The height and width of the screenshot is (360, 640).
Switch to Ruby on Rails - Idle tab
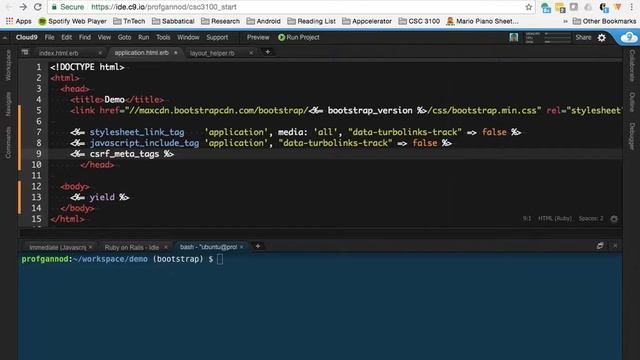click(x=131, y=247)
